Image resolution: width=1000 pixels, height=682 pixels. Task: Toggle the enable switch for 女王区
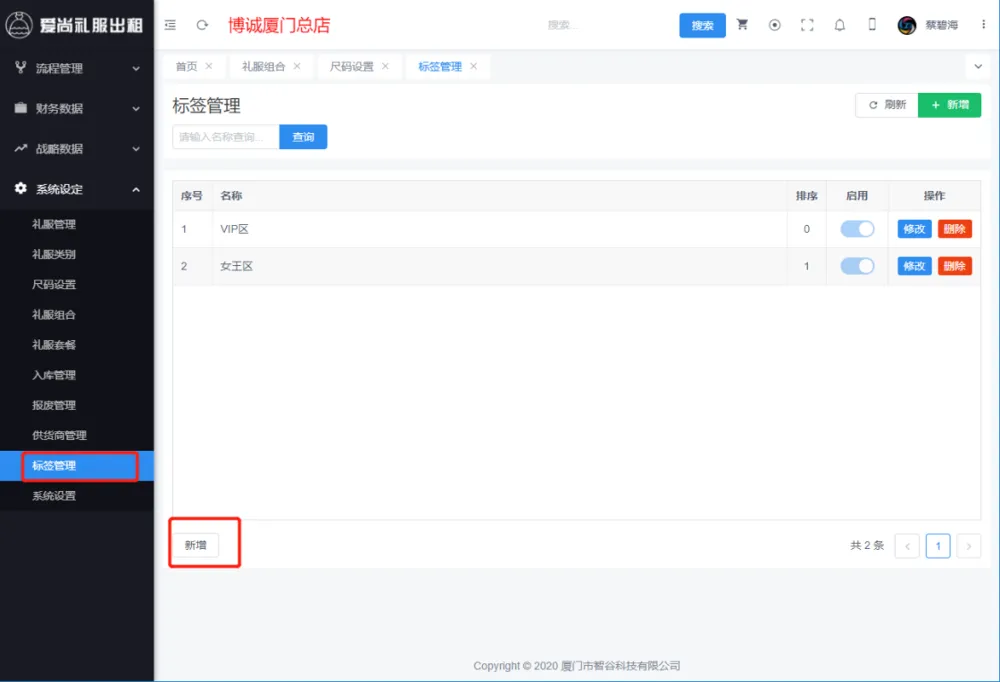coord(857,266)
